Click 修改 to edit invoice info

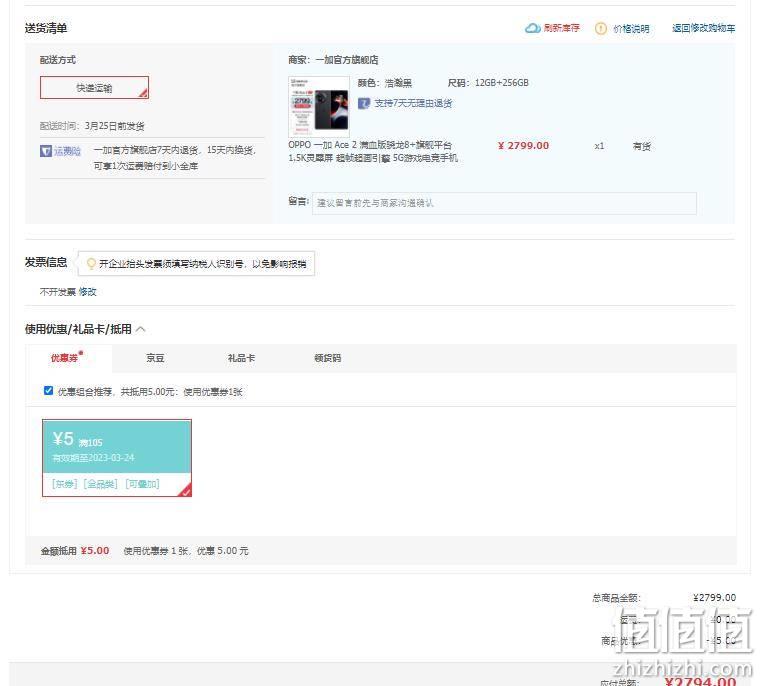tap(87, 292)
